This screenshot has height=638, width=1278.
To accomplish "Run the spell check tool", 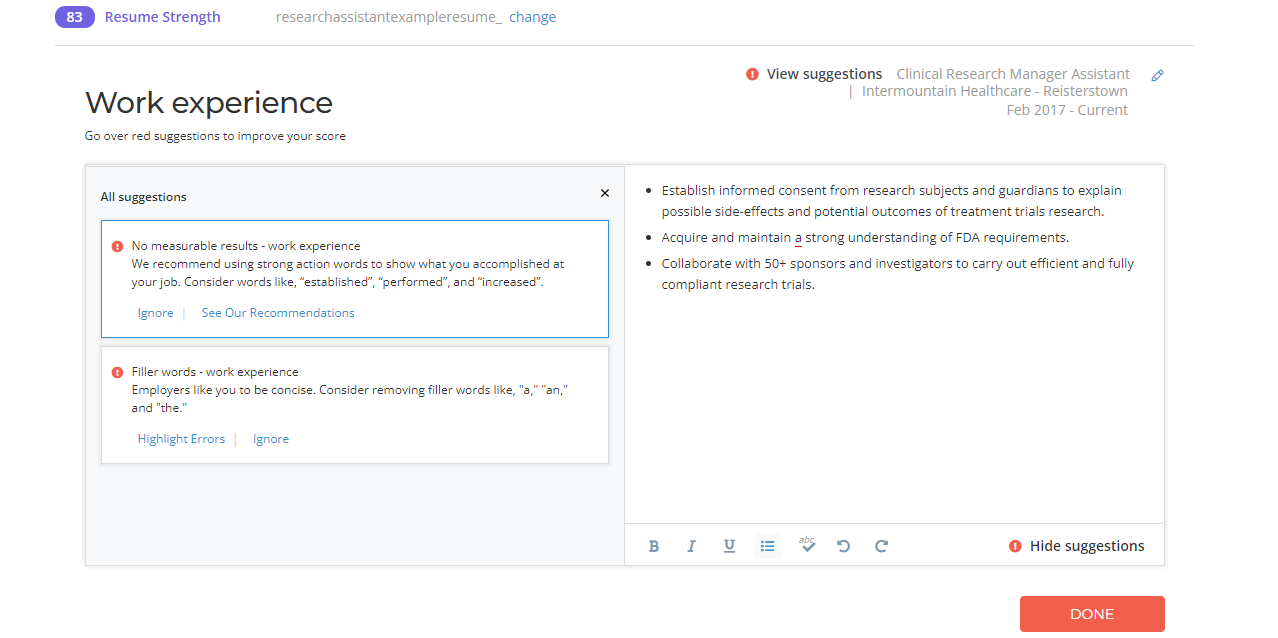I will pos(807,544).
